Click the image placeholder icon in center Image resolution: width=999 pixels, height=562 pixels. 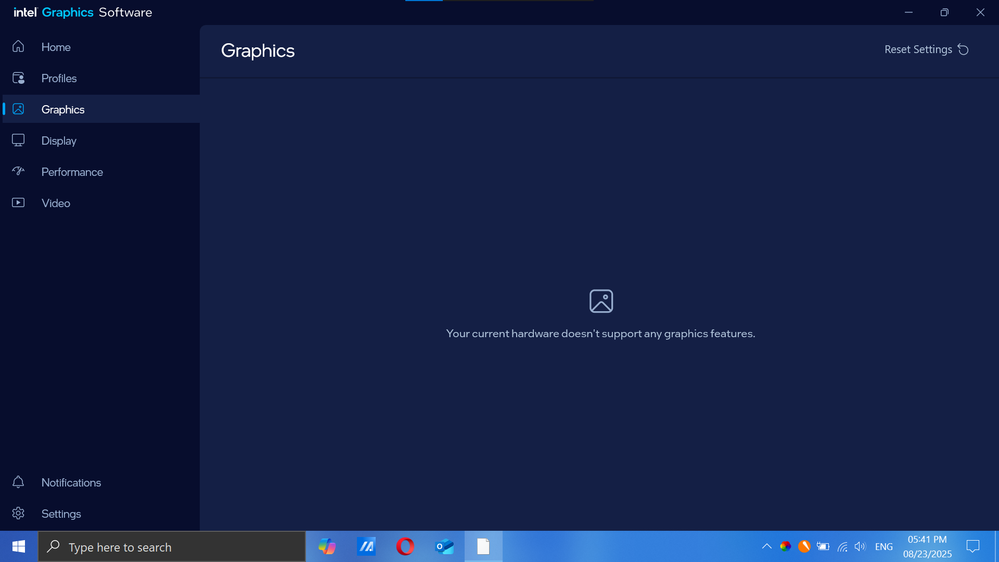[601, 301]
